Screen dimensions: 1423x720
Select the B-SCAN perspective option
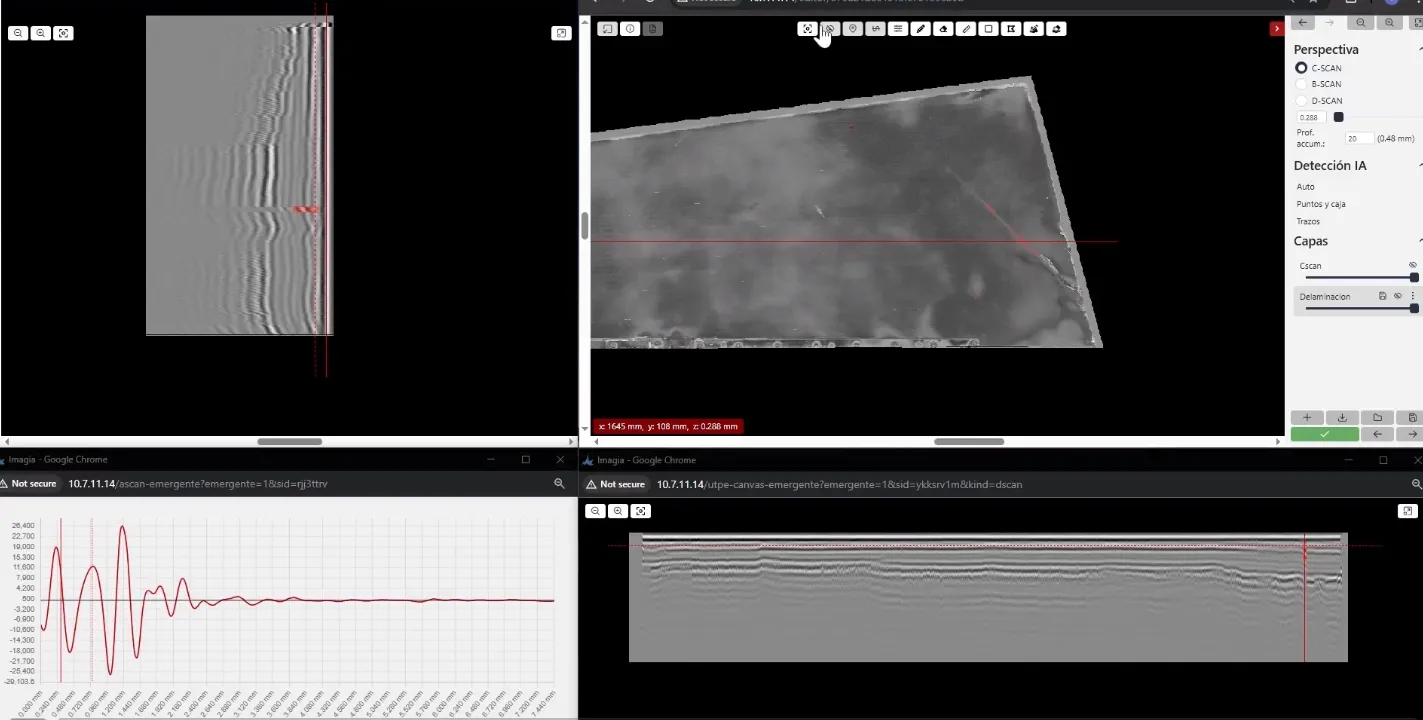(x=1301, y=84)
